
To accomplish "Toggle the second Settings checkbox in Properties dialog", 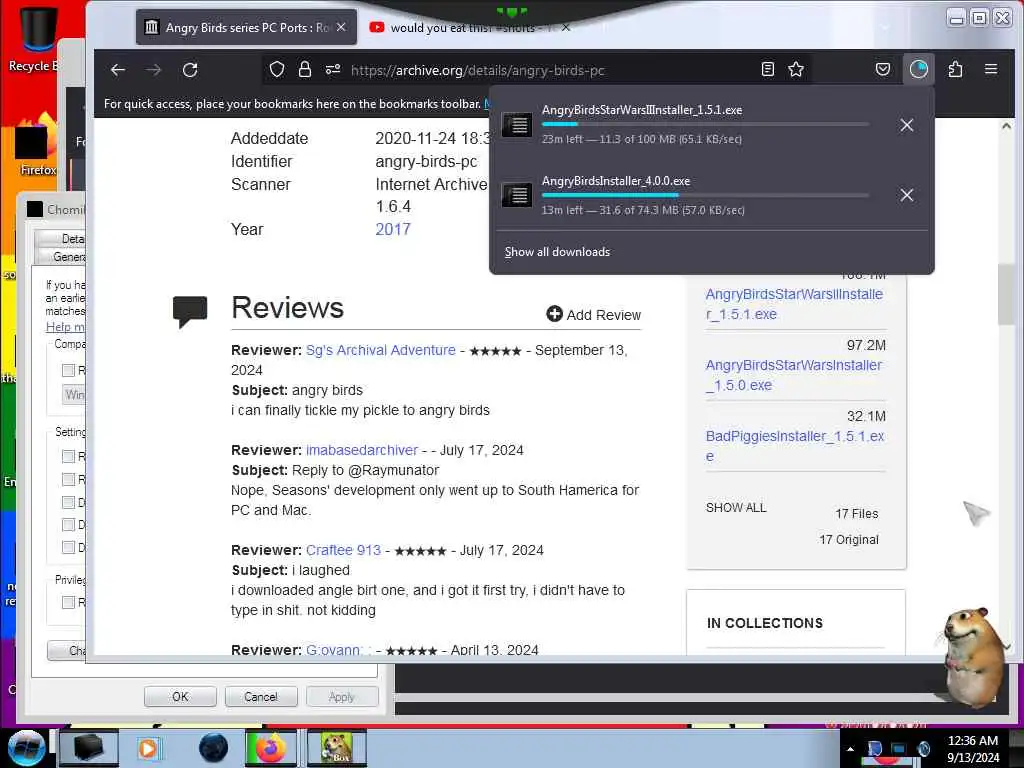I will [68, 479].
